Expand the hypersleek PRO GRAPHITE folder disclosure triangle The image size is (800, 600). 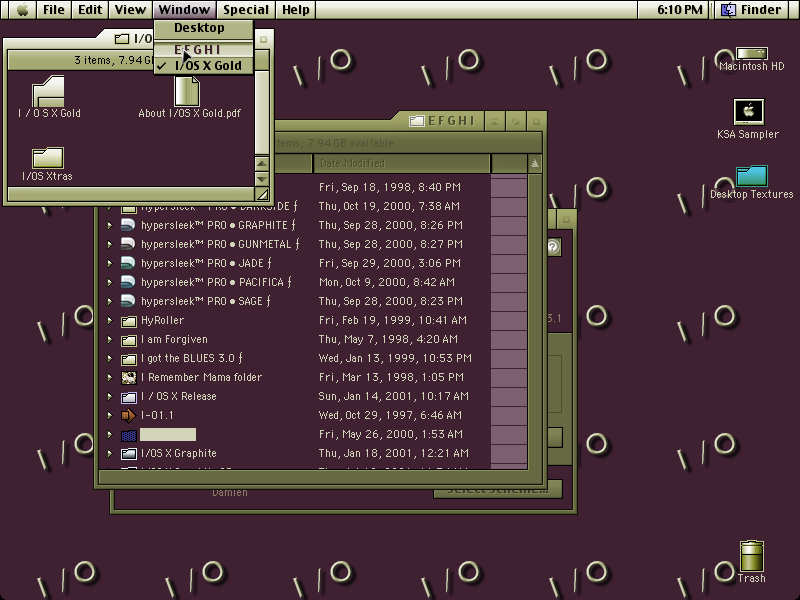(x=109, y=225)
